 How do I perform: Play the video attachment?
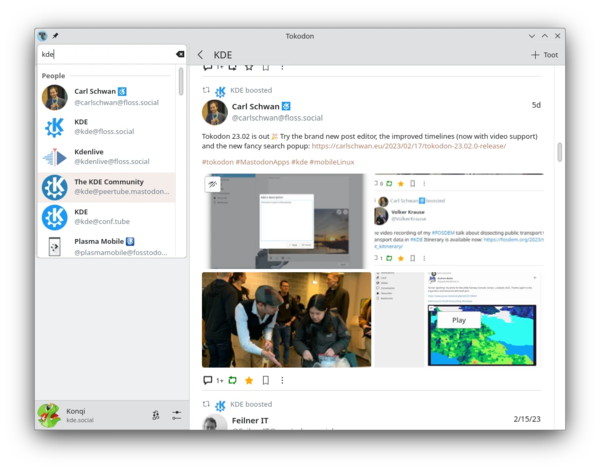tap(459, 320)
